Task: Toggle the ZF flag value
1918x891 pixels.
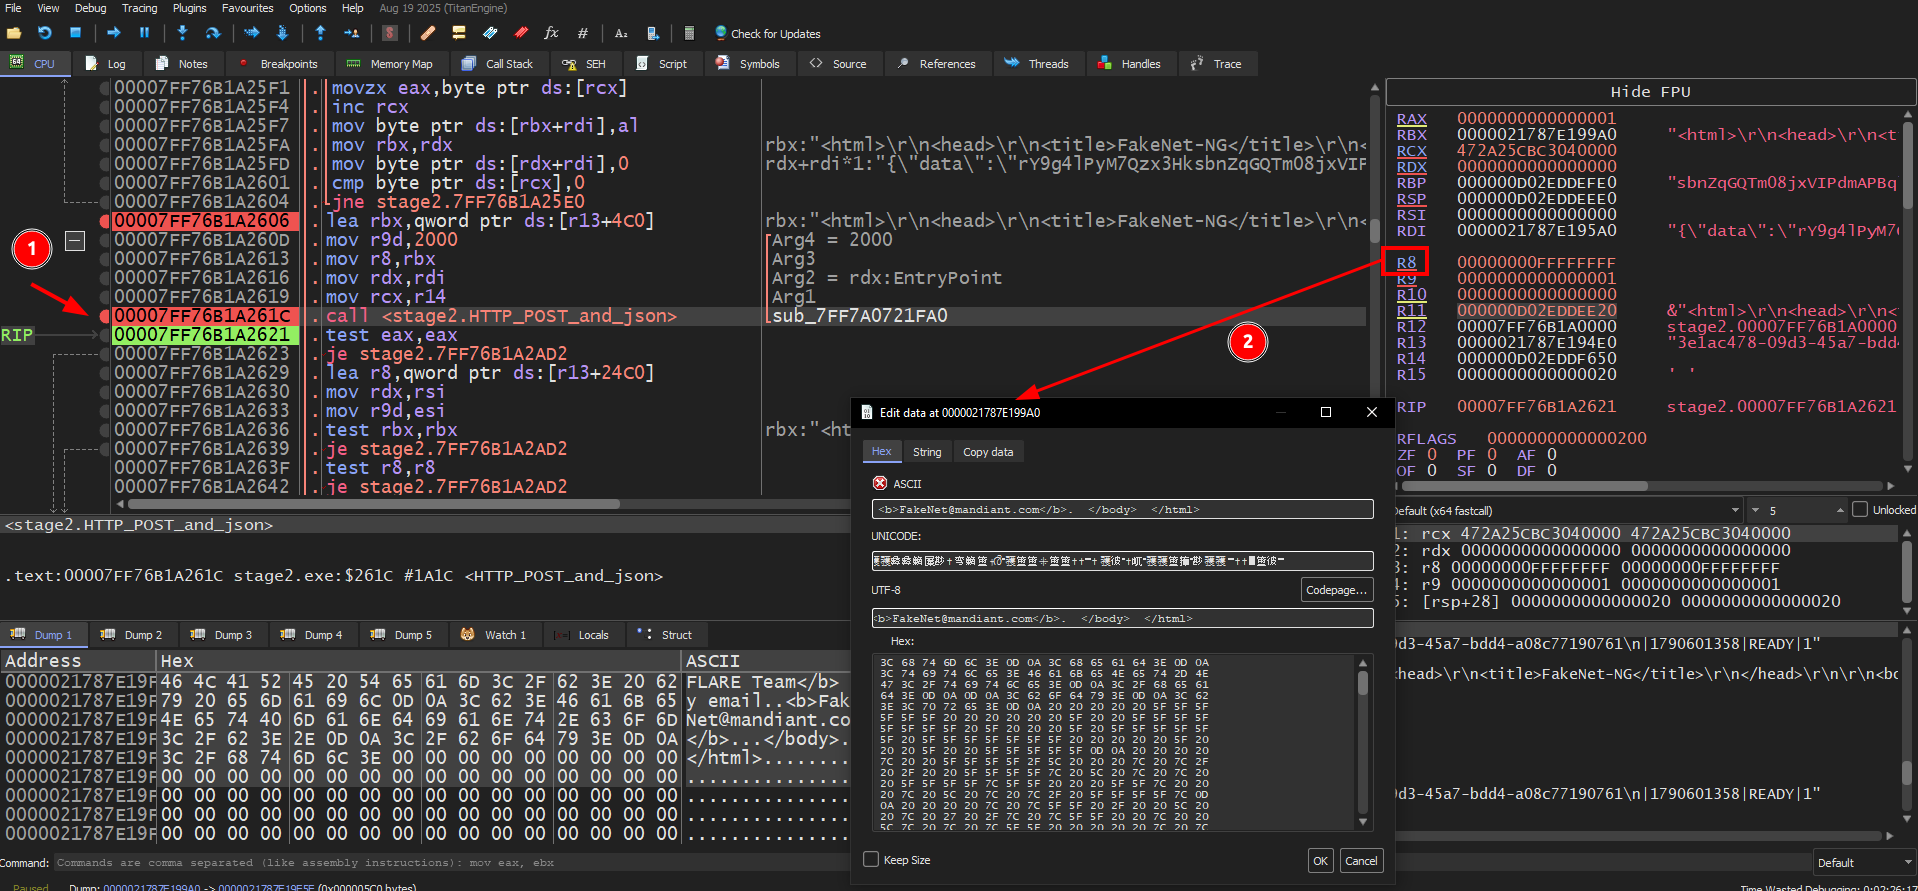Action: click(1432, 455)
